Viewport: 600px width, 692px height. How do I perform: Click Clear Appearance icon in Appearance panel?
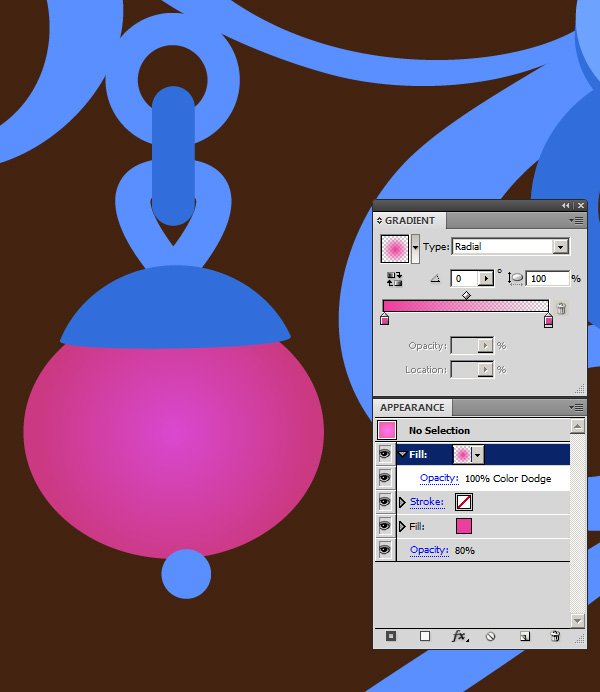coord(491,636)
